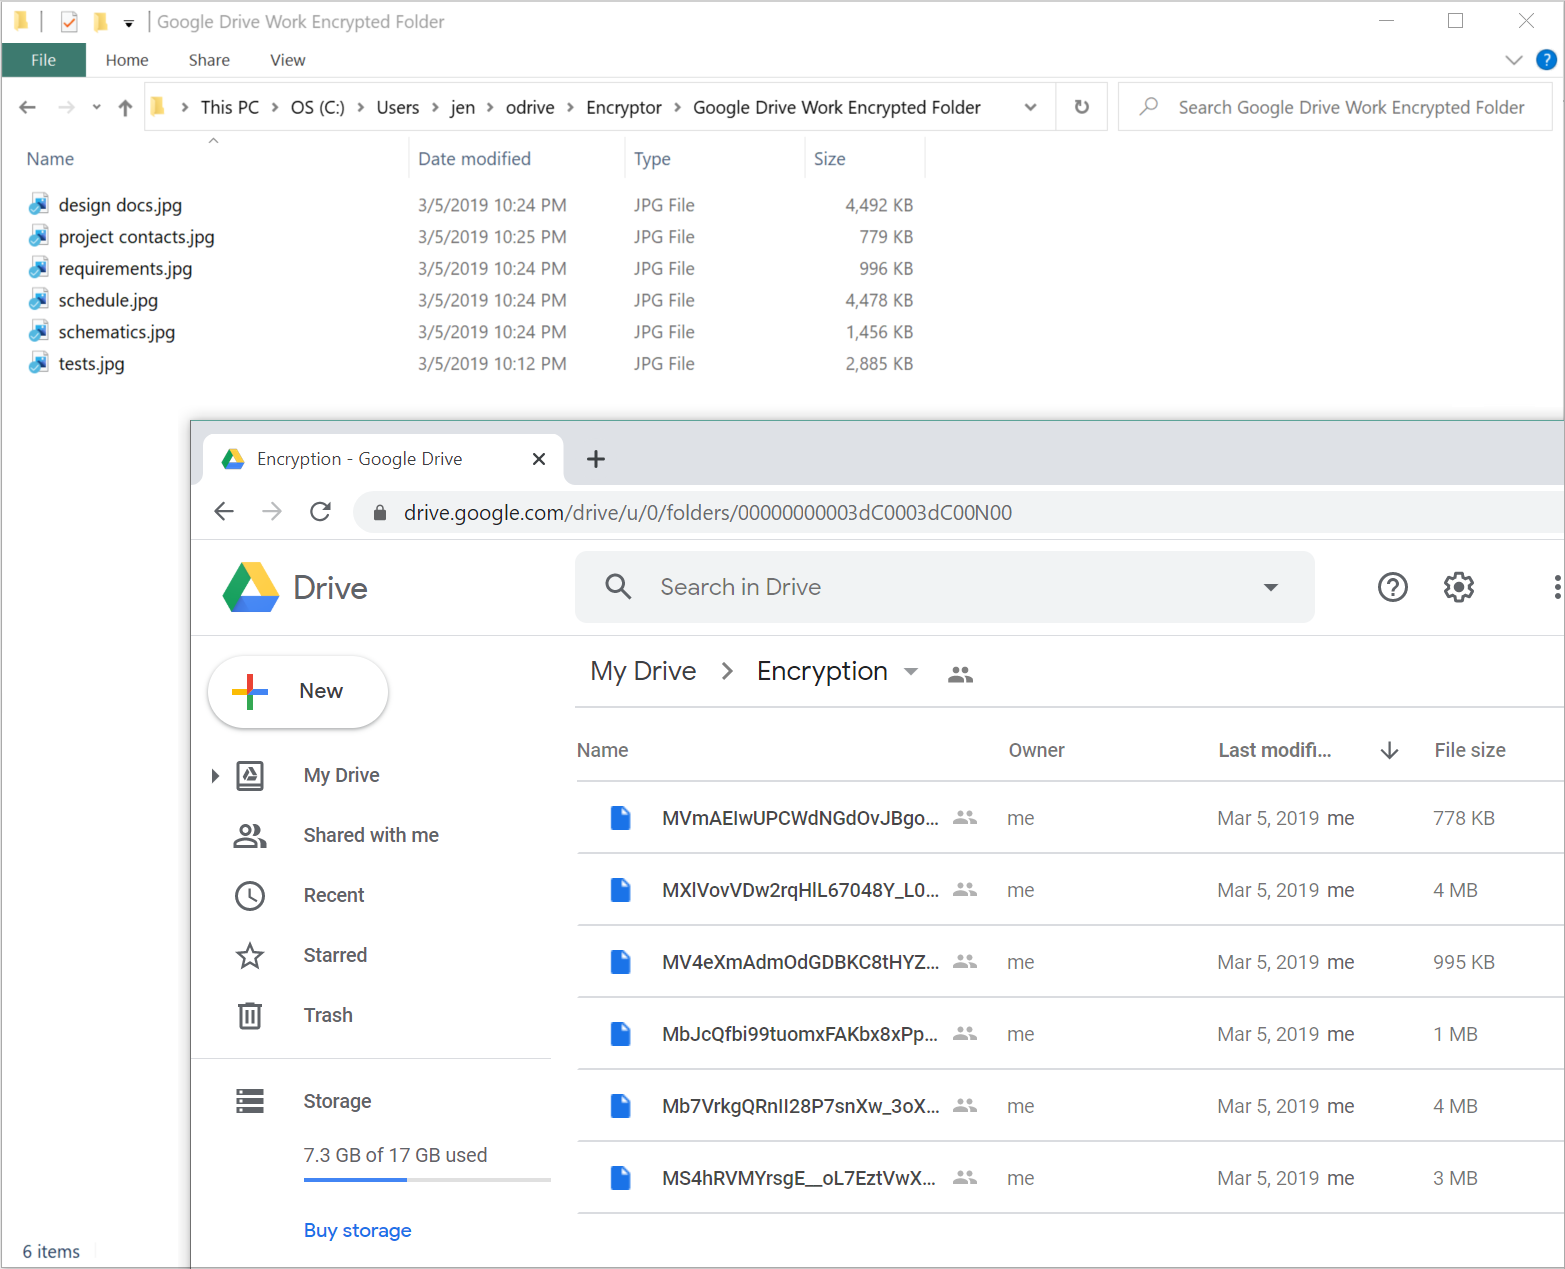The image size is (1565, 1269).
Task: Click Trash in Drive sidebar
Action: click(x=328, y=1015)
